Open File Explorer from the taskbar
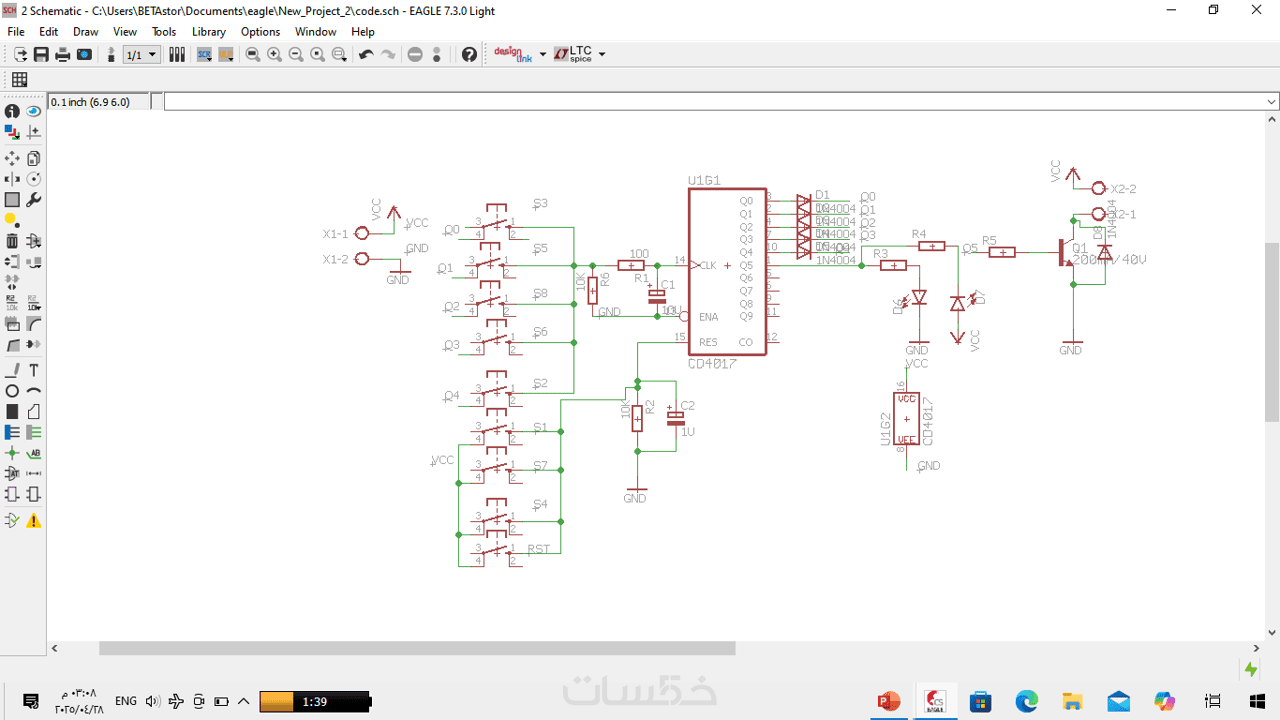 [x=1073, y=701]
